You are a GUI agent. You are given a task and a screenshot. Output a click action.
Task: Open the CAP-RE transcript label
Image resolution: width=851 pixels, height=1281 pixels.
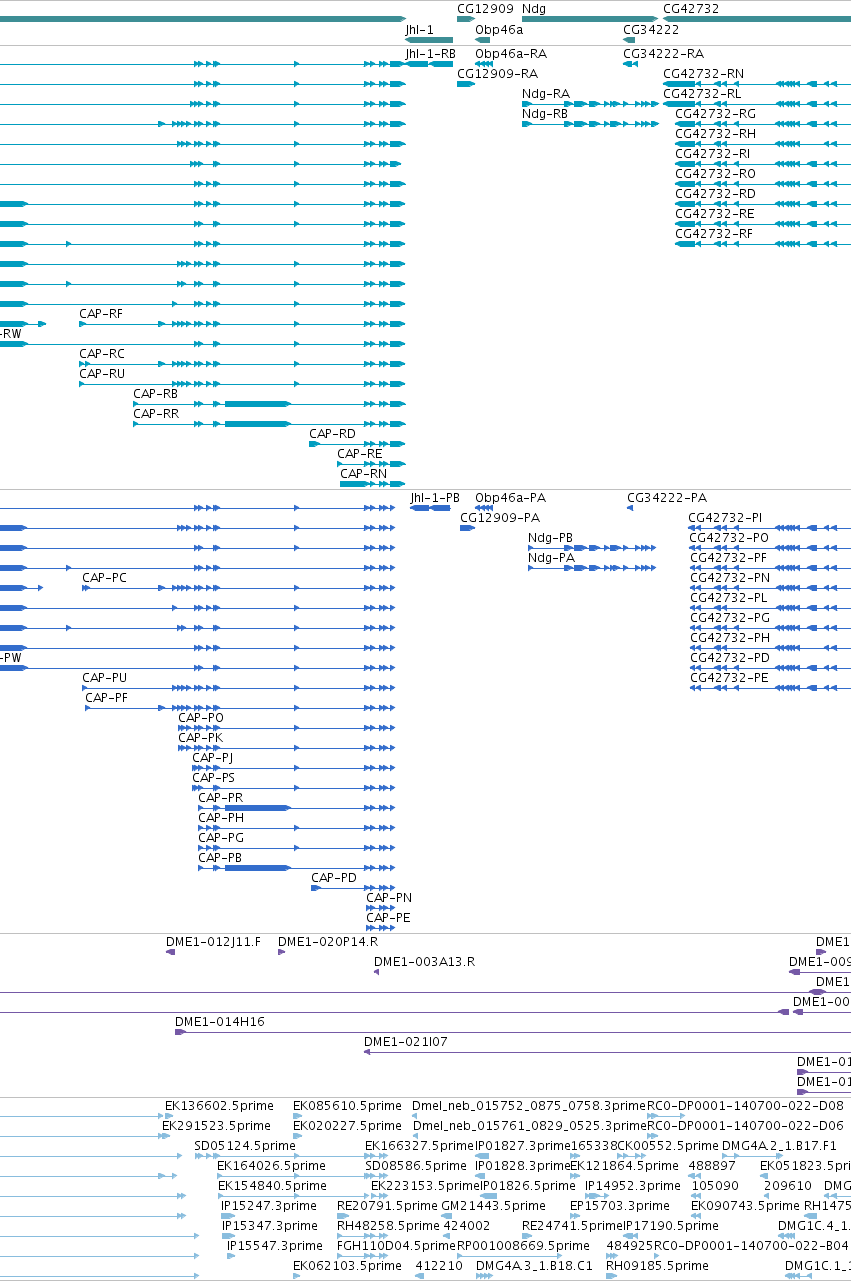[359, 454]
